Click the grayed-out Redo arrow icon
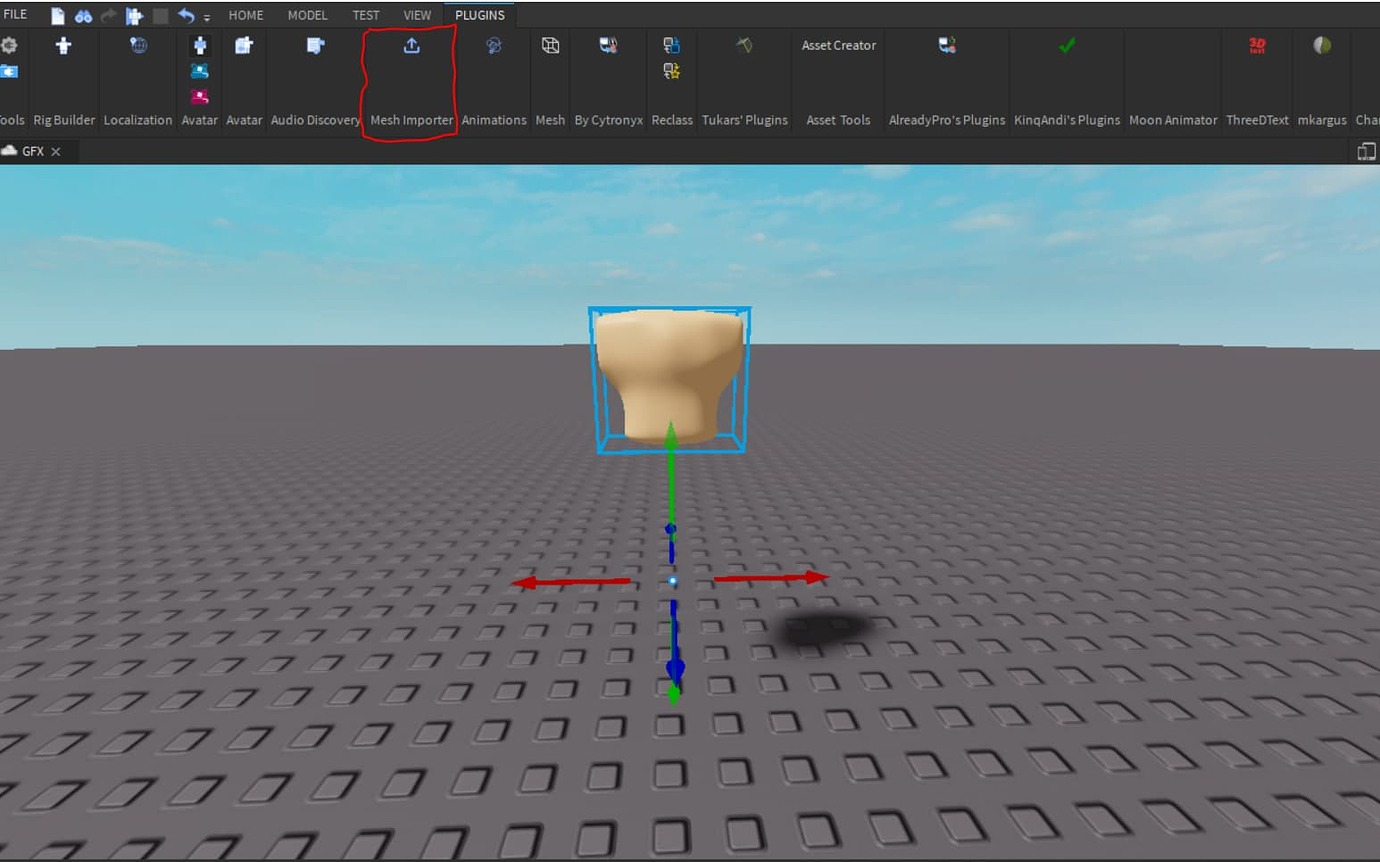Viewport: 1380px width, 862px height. point(109,16)
